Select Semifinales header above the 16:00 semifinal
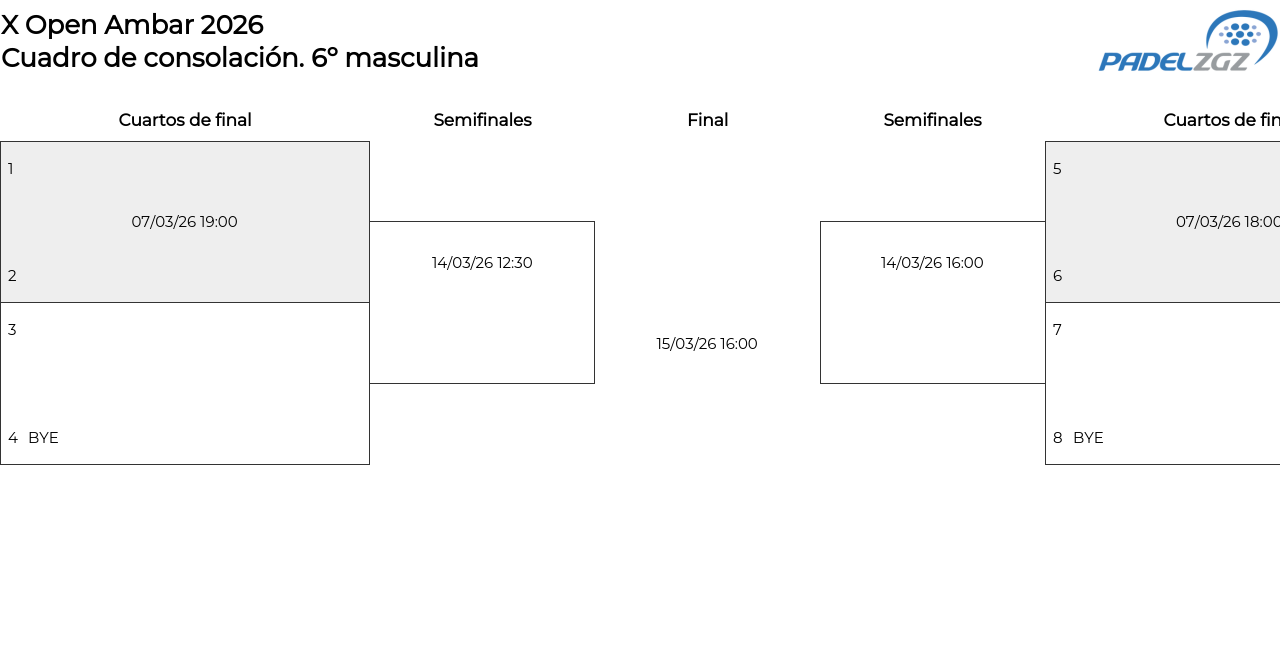This screenshot has height=664, width=1280. 932,120
